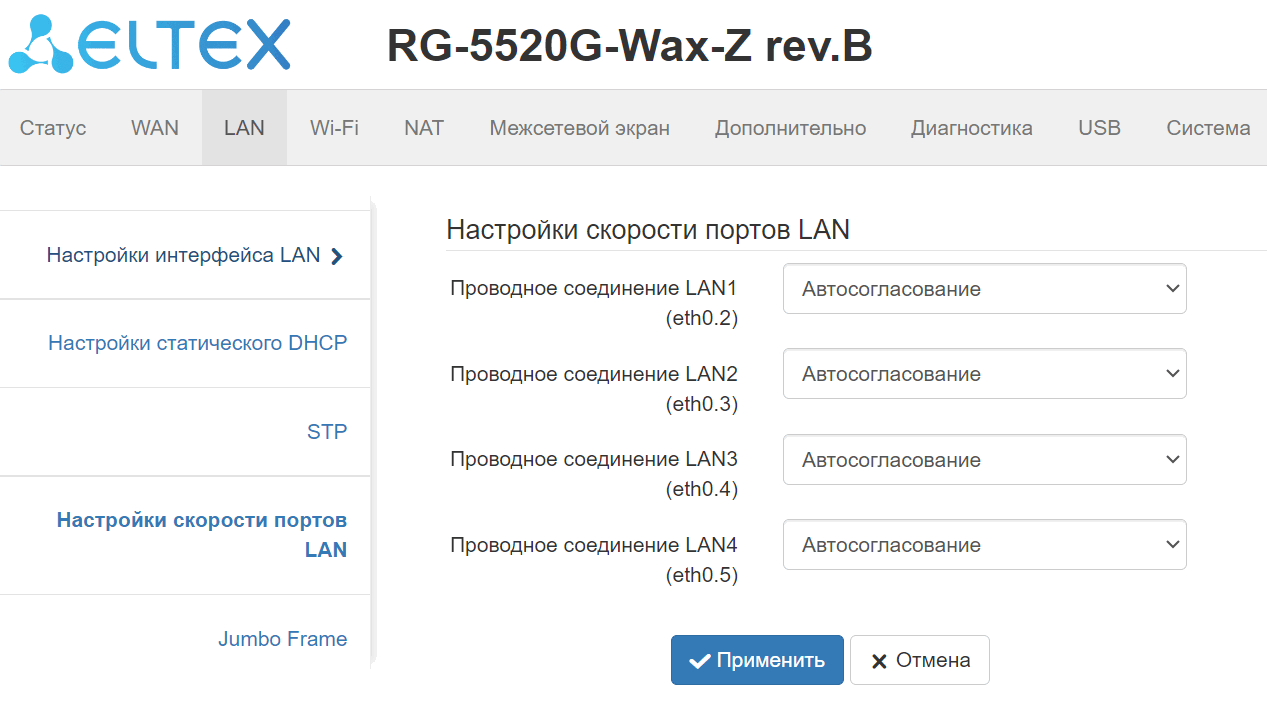This screenshot has height=701, width=1267.
Task: Open Межсетевой экран tab
Action: pyautogui.click(x=579, y=128)
